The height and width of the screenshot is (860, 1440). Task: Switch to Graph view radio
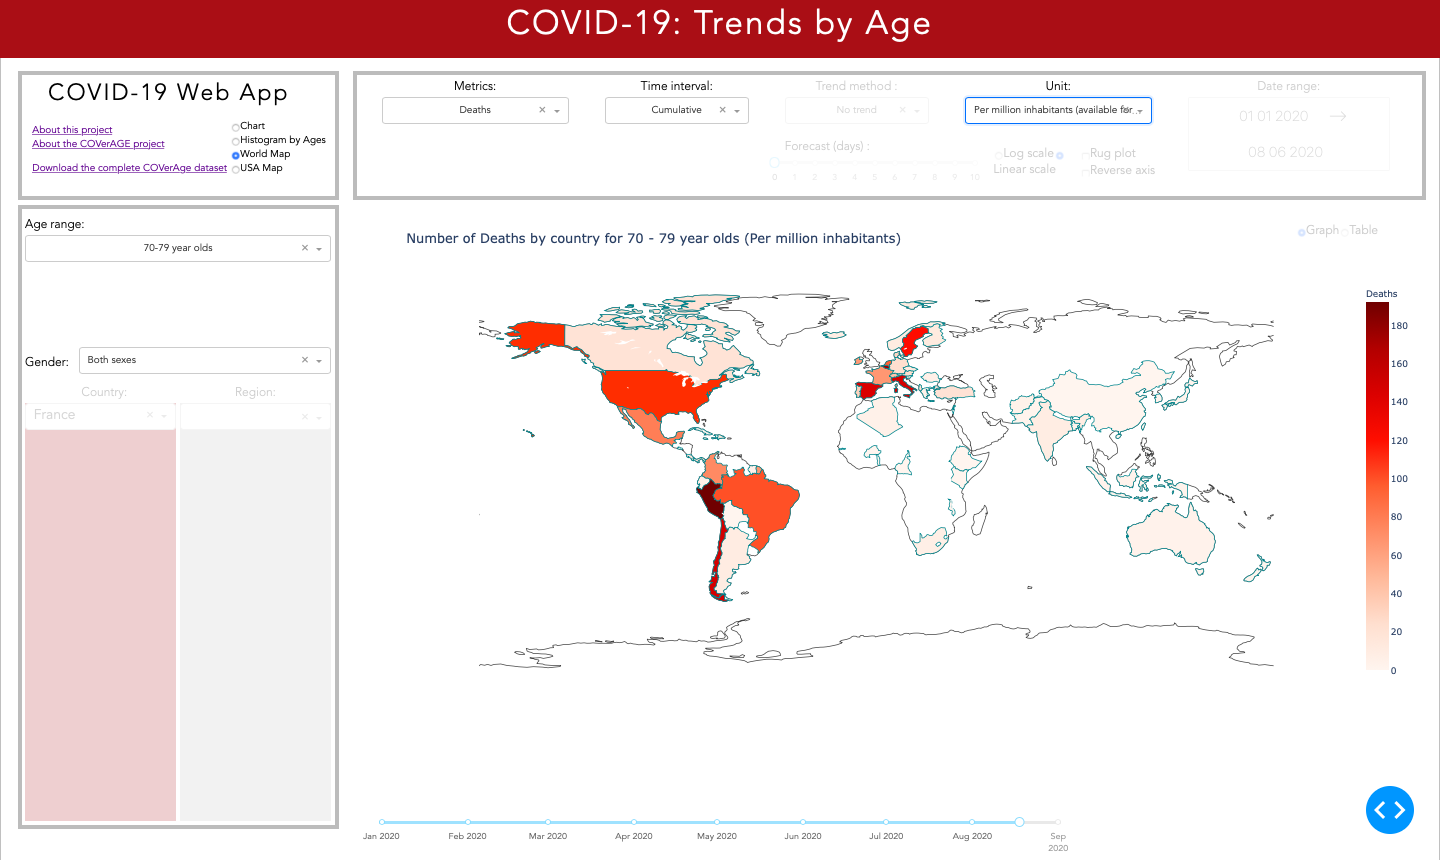coord(1301,232)
